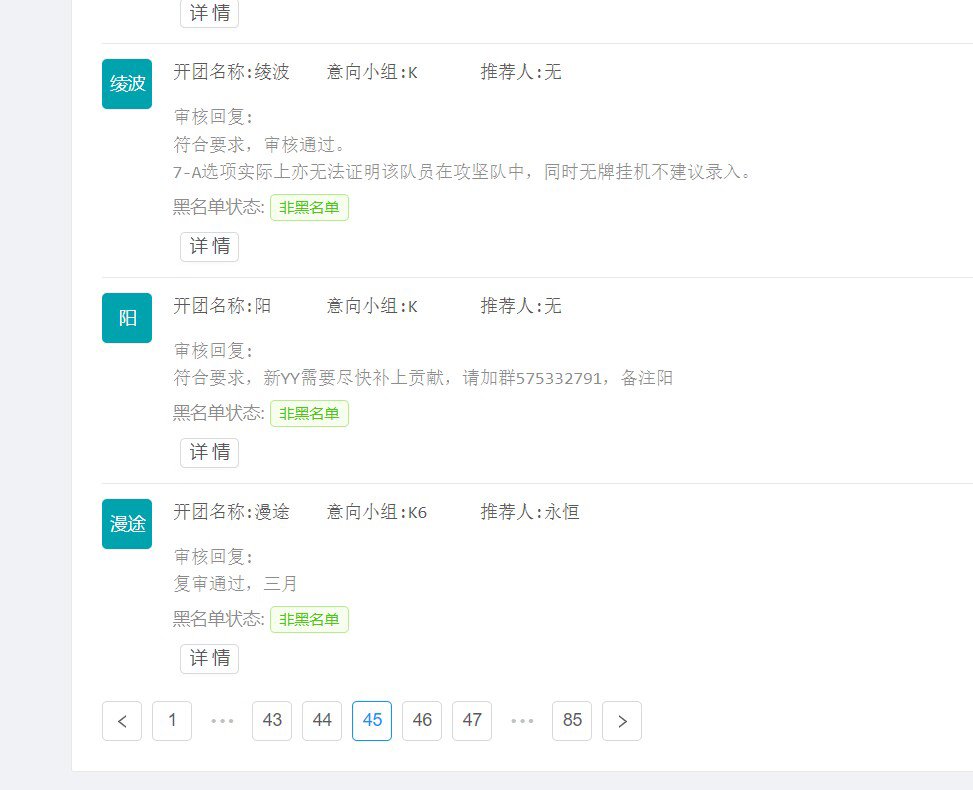
Task: Go to page 46
Action: pyautogui.click(x=422, y=721)
